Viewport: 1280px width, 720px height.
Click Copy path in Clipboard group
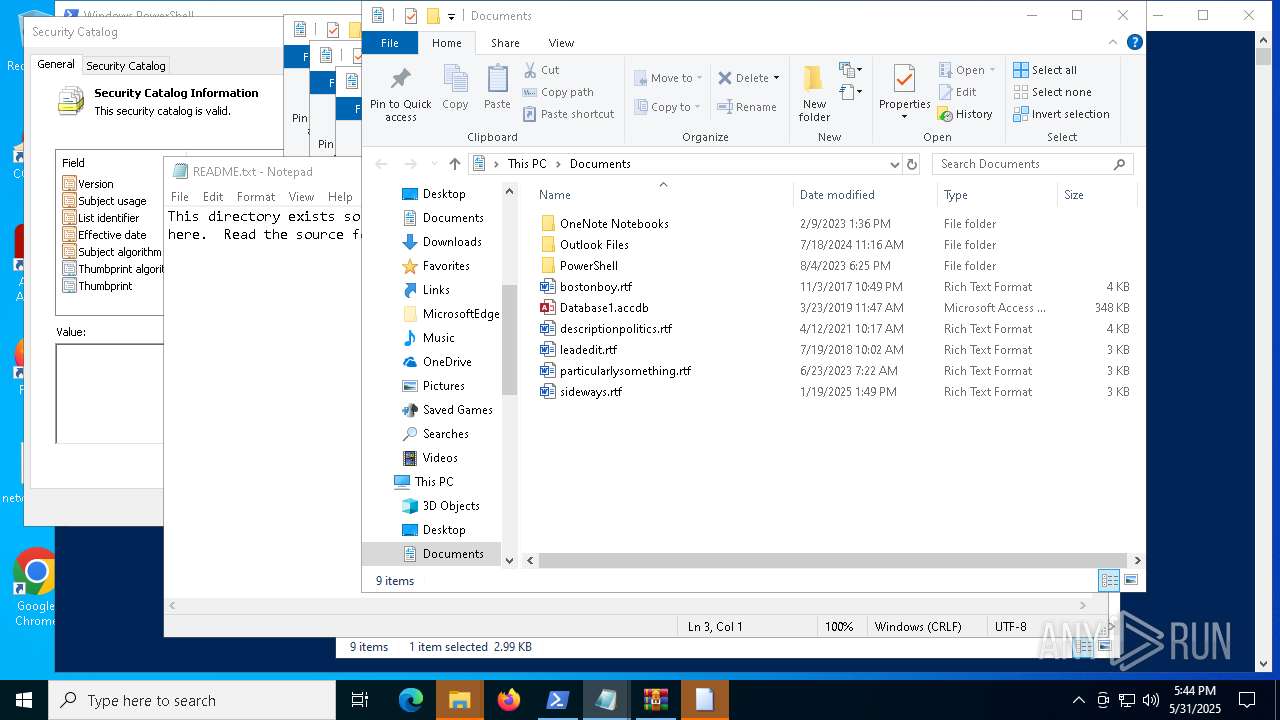[558, 92]
